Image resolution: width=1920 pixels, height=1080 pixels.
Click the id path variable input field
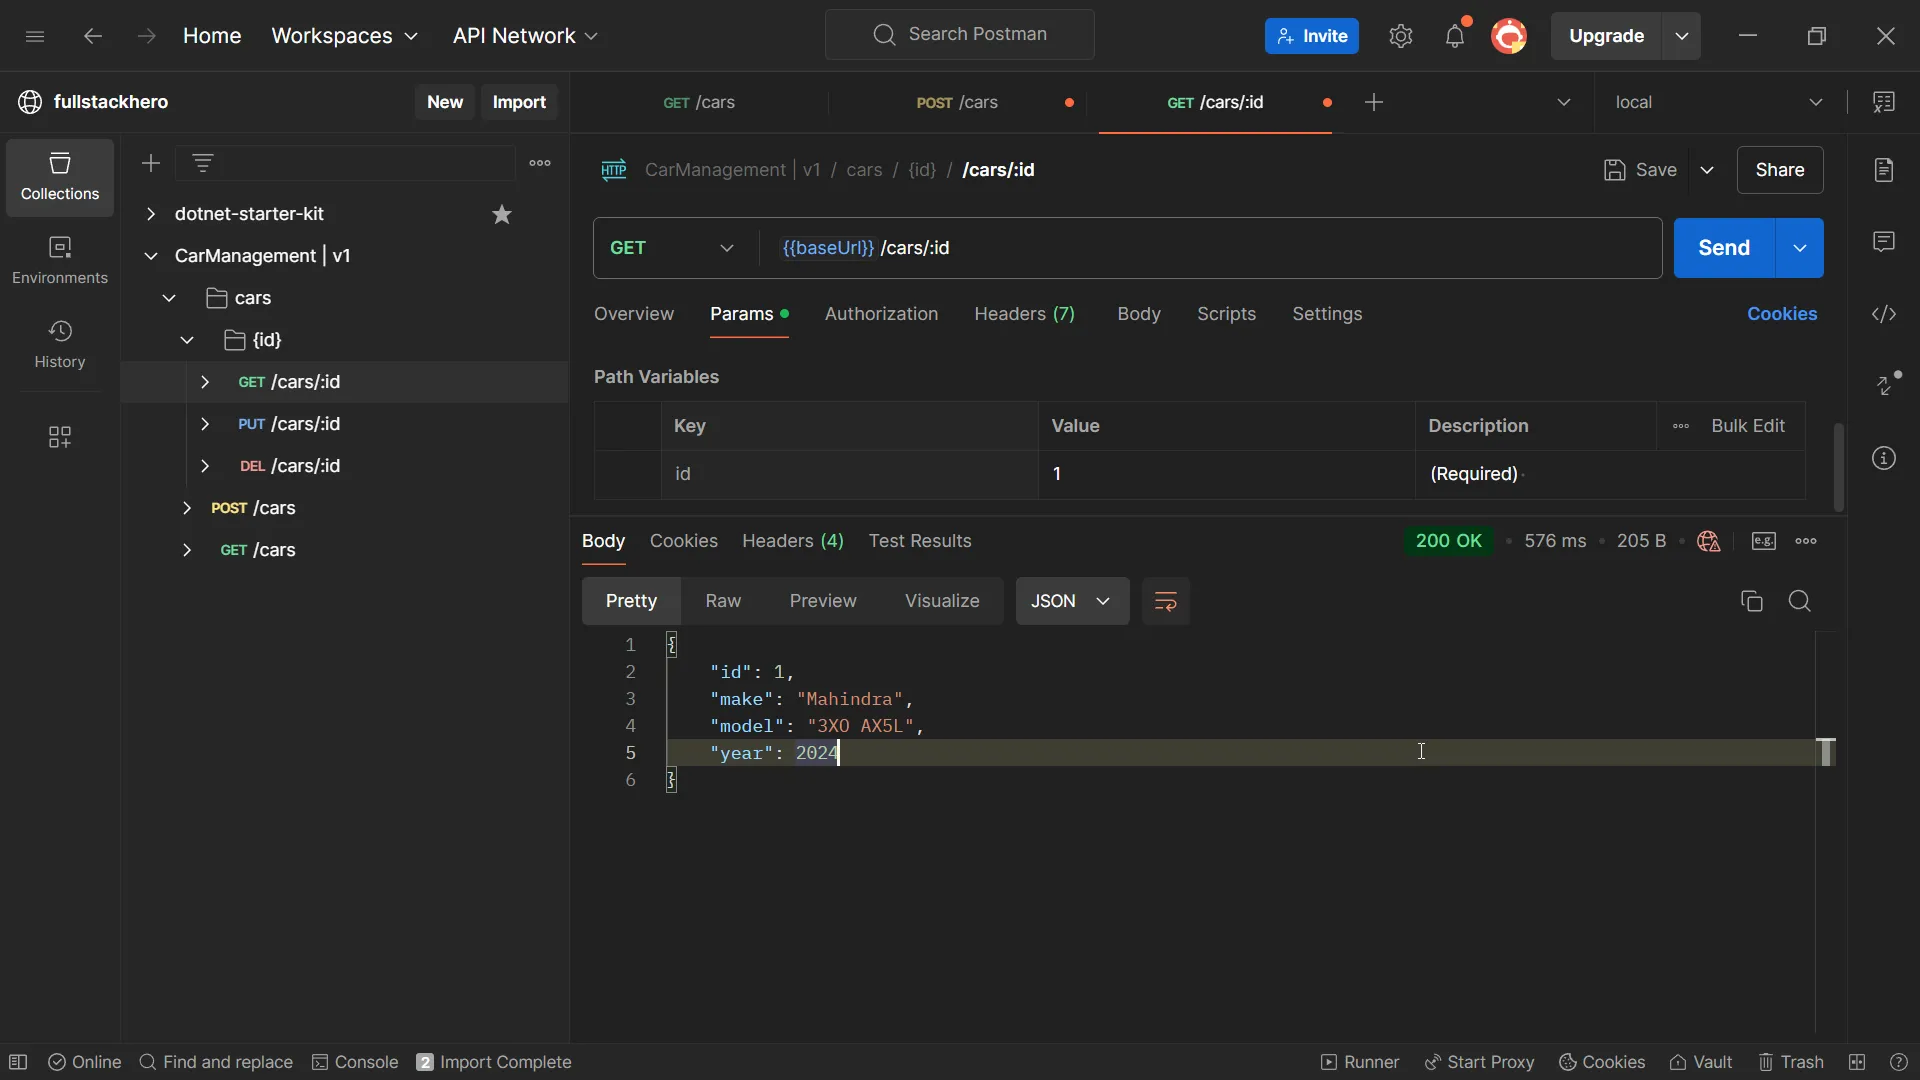1226,472
